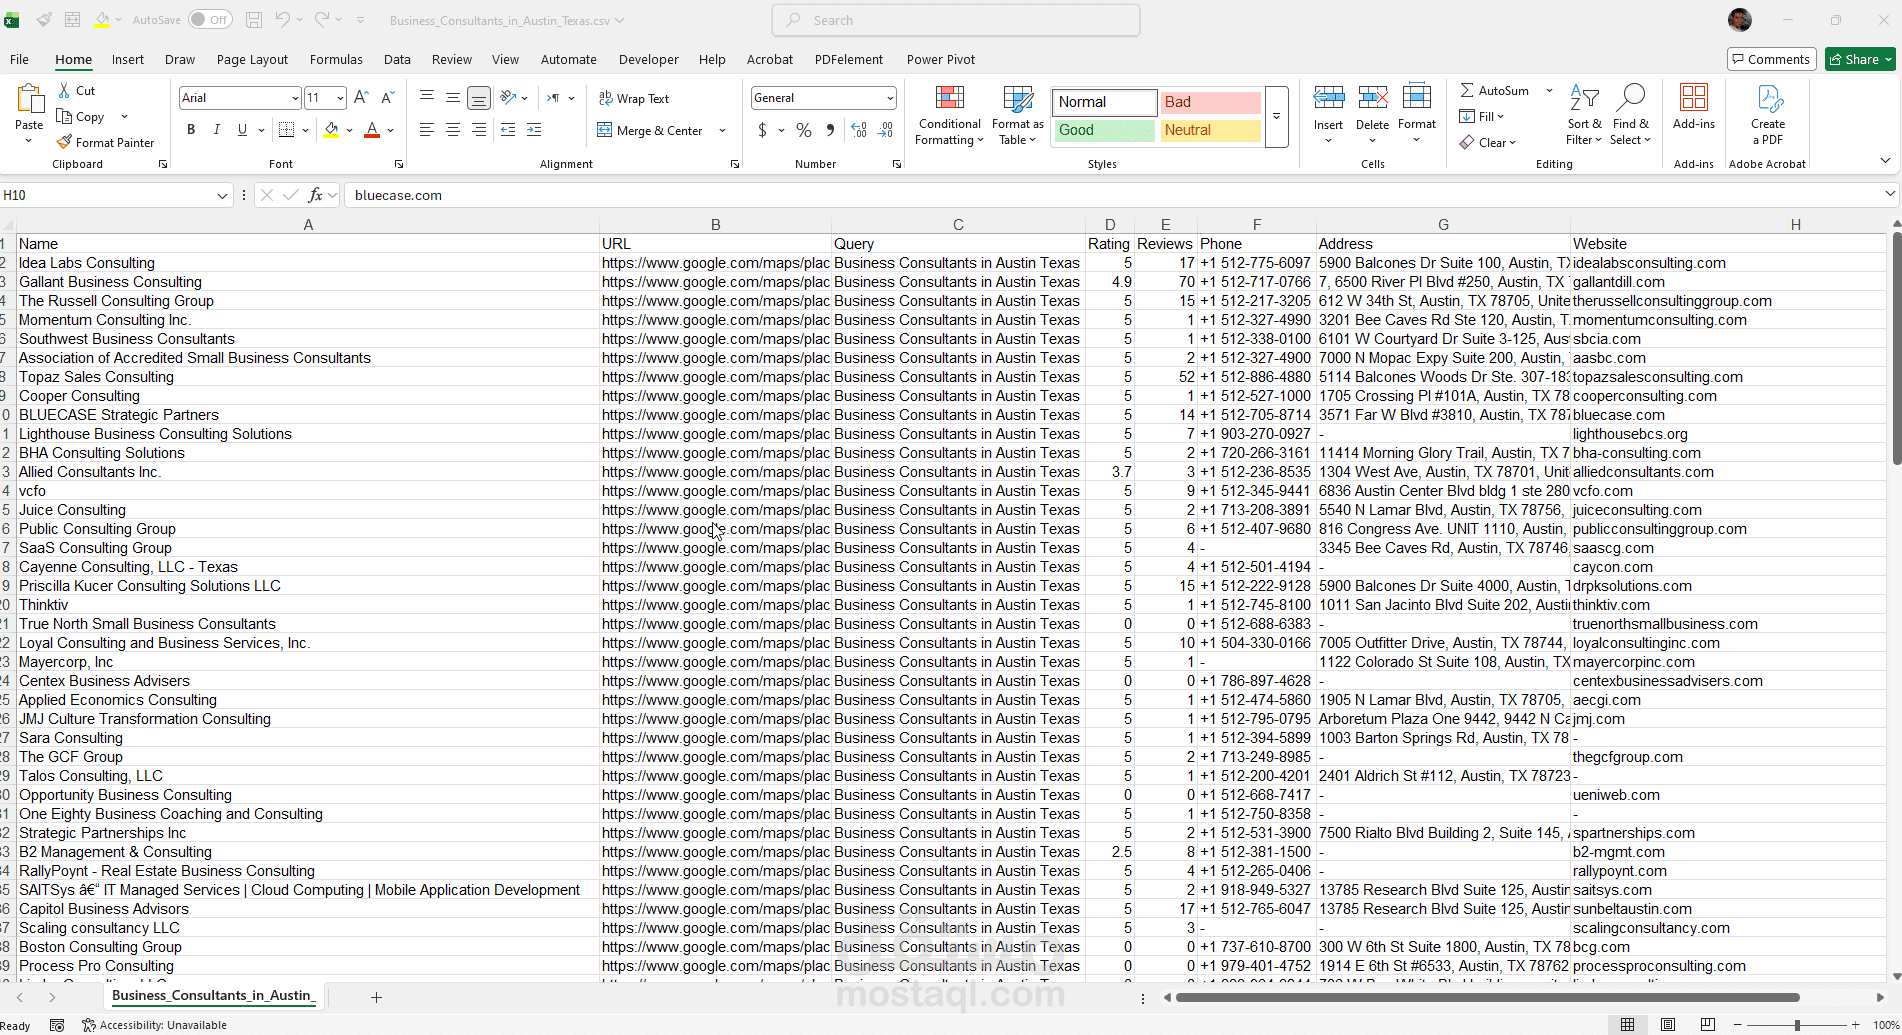Switch to Page Layout view in status bar
Screen dimensions: 1902x1035
pyautogui.click(x=1668, y=1025)
